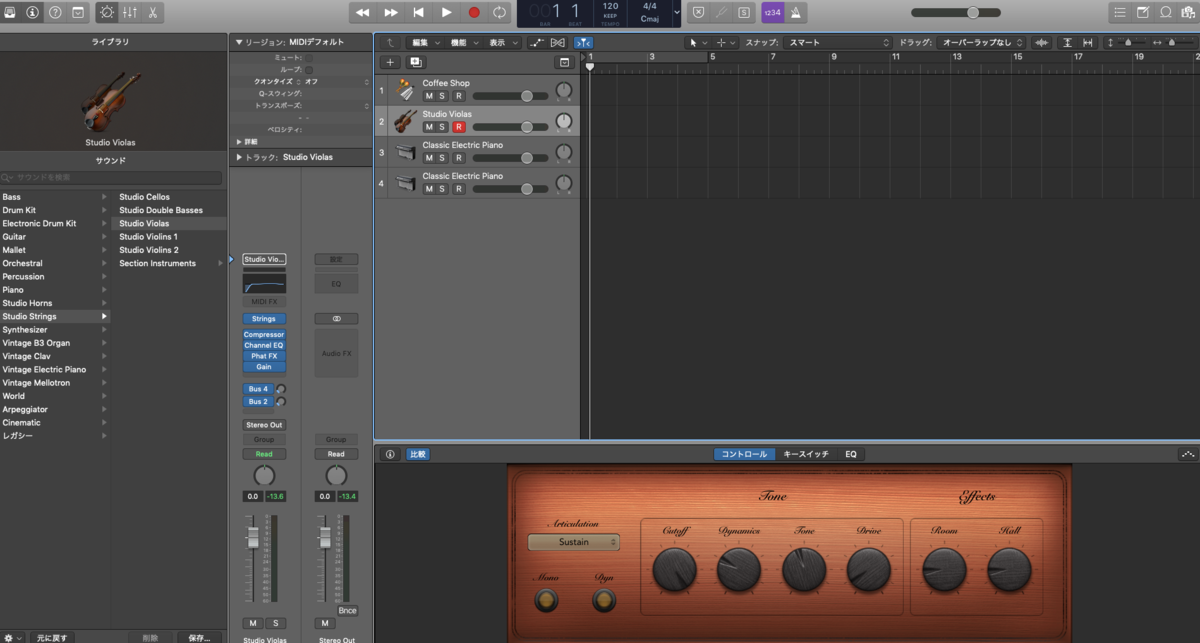
Task: Open the 機能 menu in the Tracks area
Action: point(464,43)
